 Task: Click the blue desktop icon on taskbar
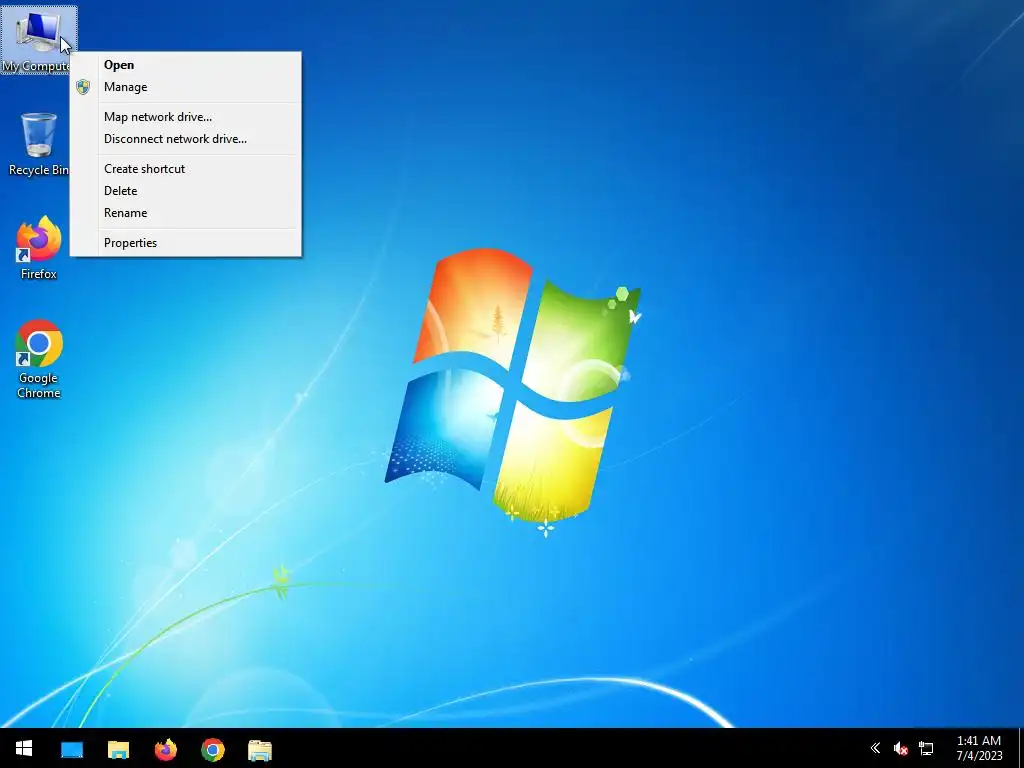click(x=72, y=749)
